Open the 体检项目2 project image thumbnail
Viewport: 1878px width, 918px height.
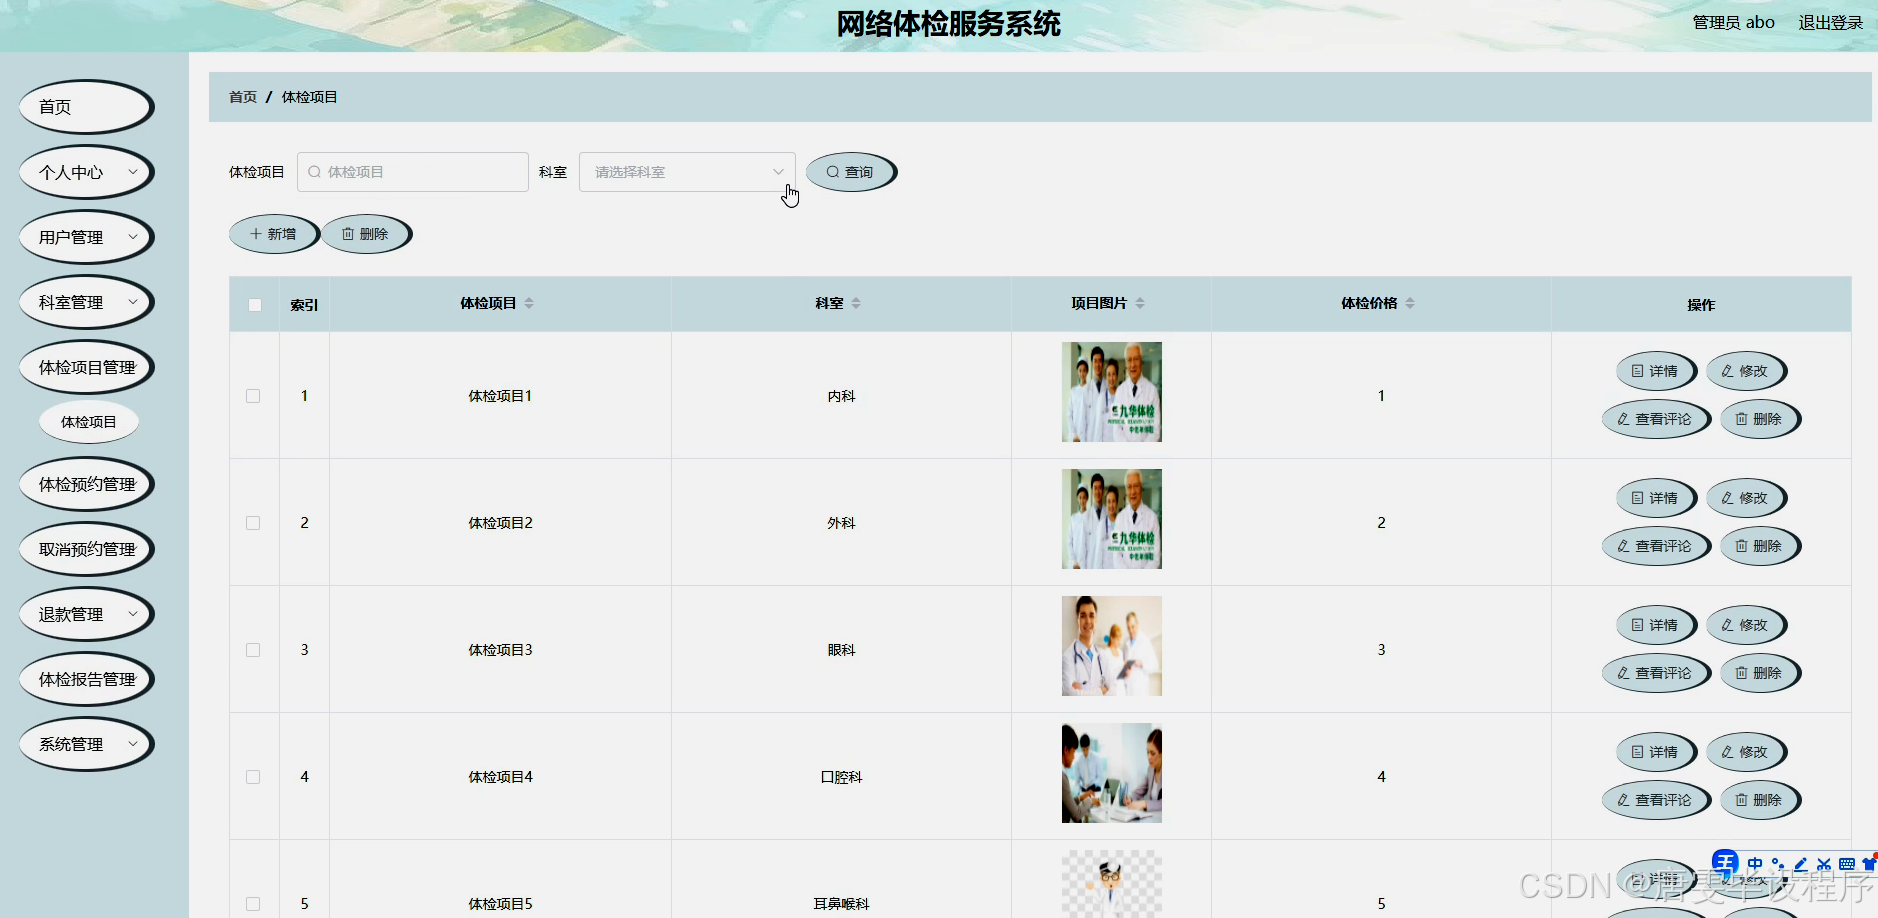click(x=1111, y=519)
